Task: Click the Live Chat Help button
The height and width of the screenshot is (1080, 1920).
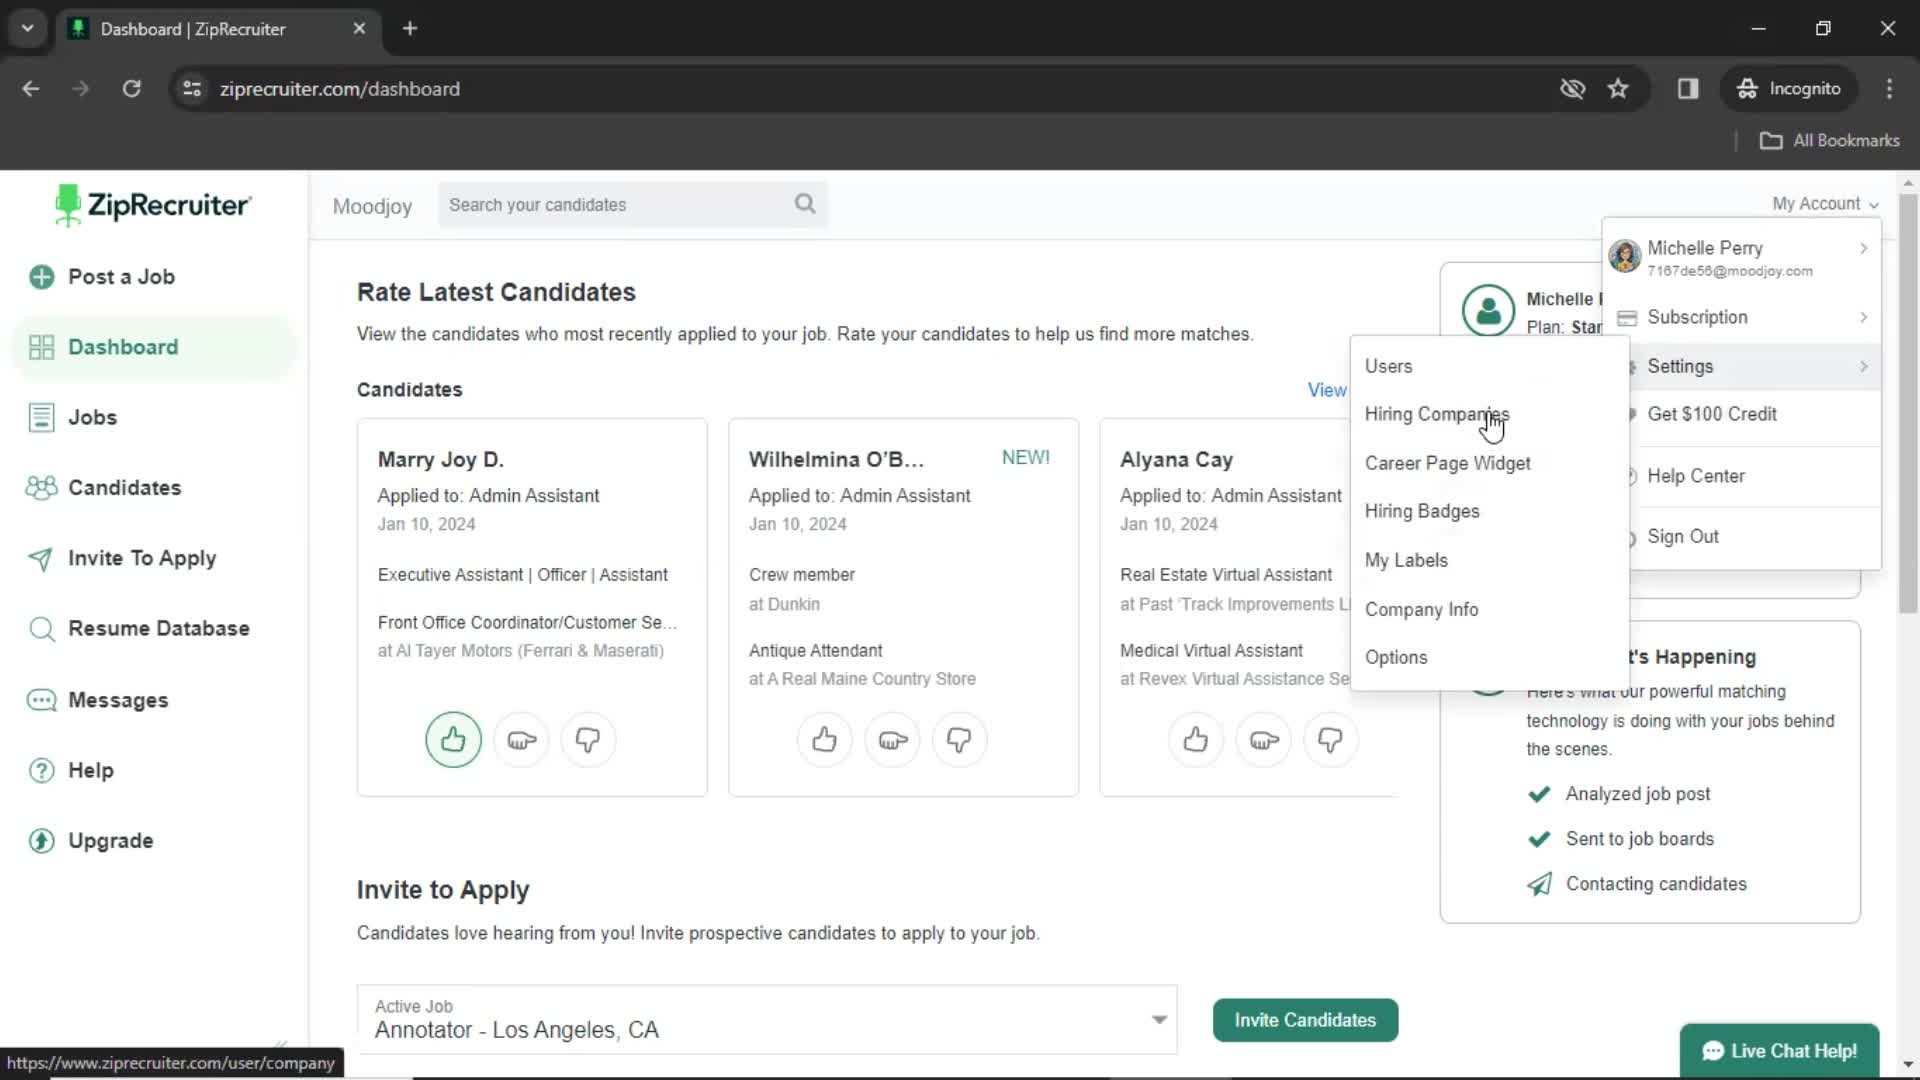Action: [1780, 1051]
